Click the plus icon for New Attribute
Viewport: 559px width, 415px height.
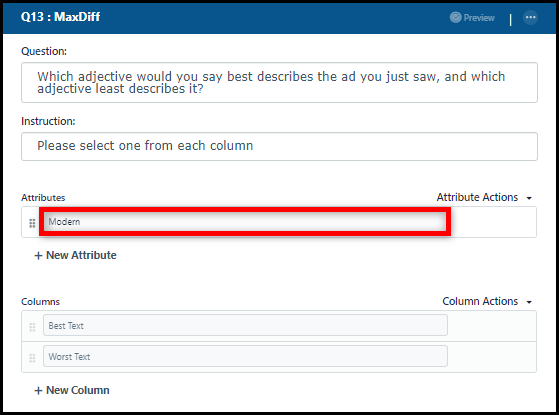pos(38,256)
